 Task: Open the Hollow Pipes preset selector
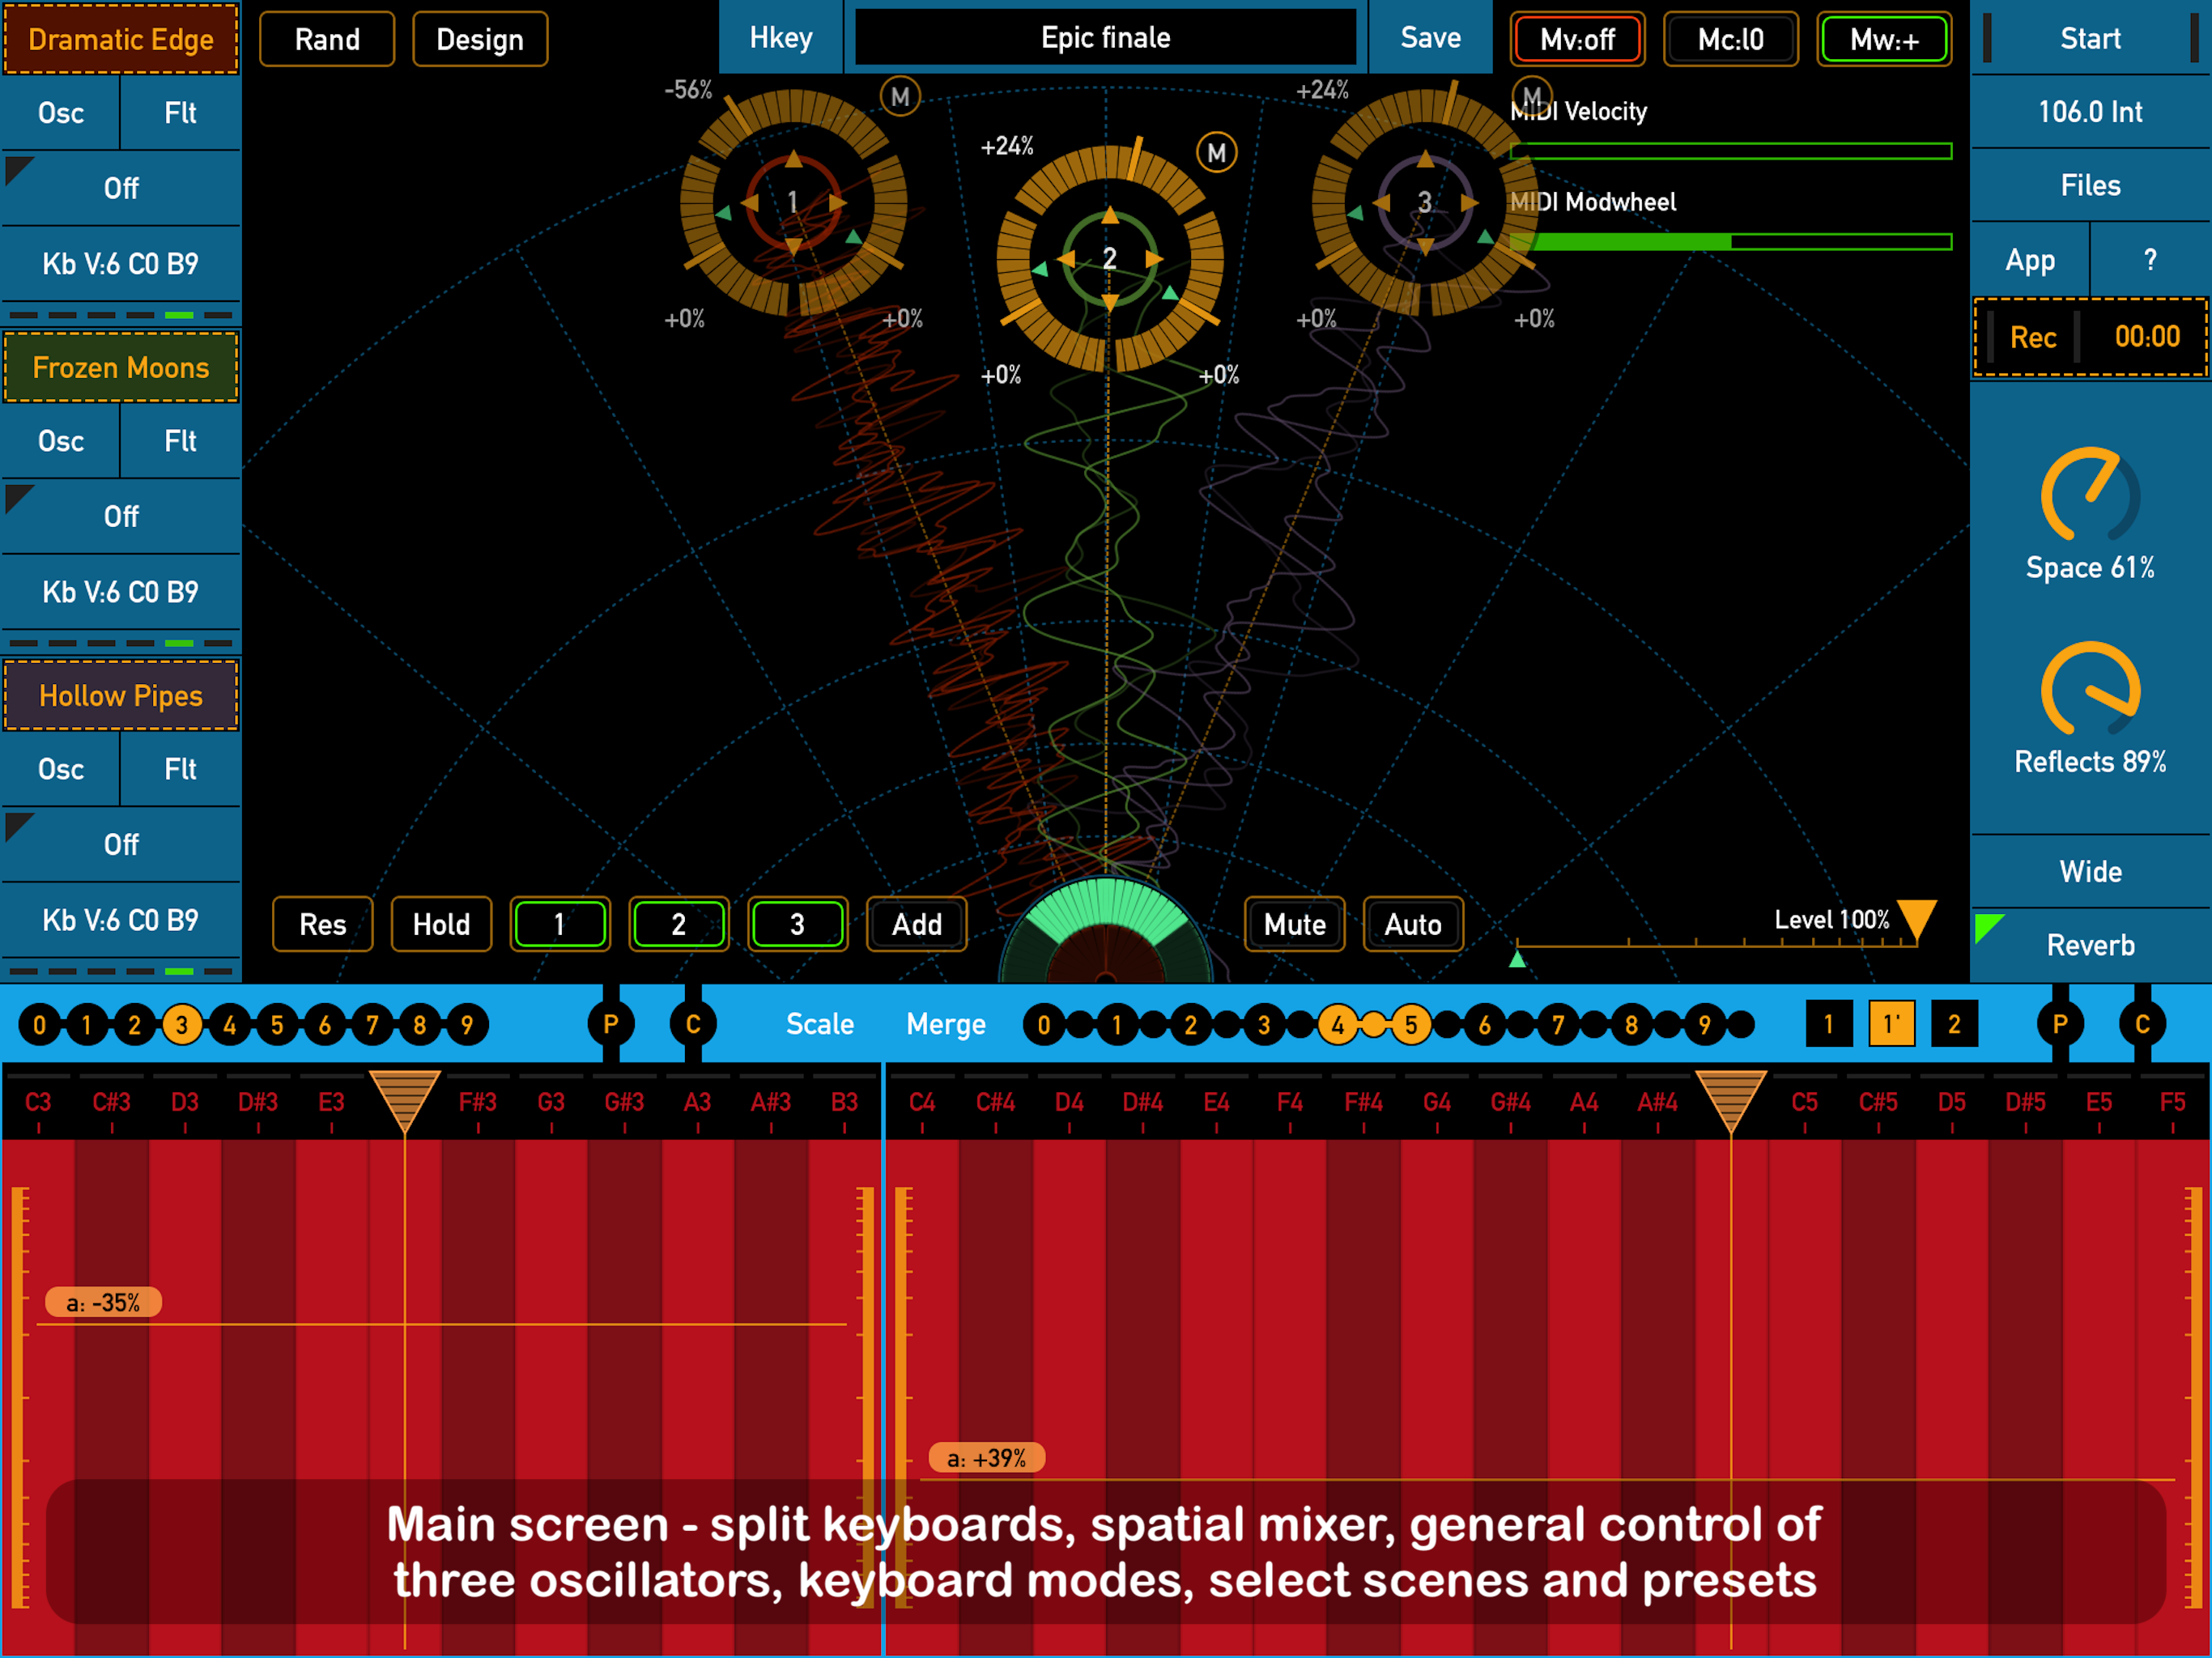[x=121, y=696]
